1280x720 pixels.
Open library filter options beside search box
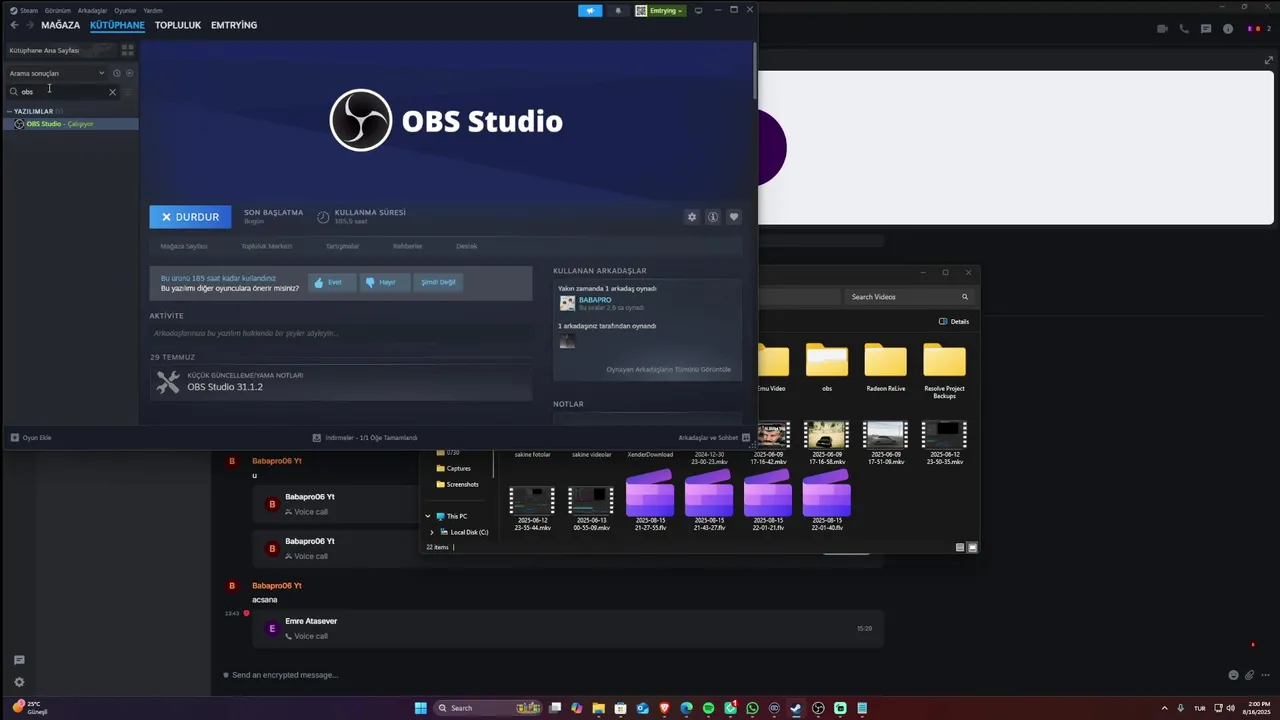pos(128,92)
